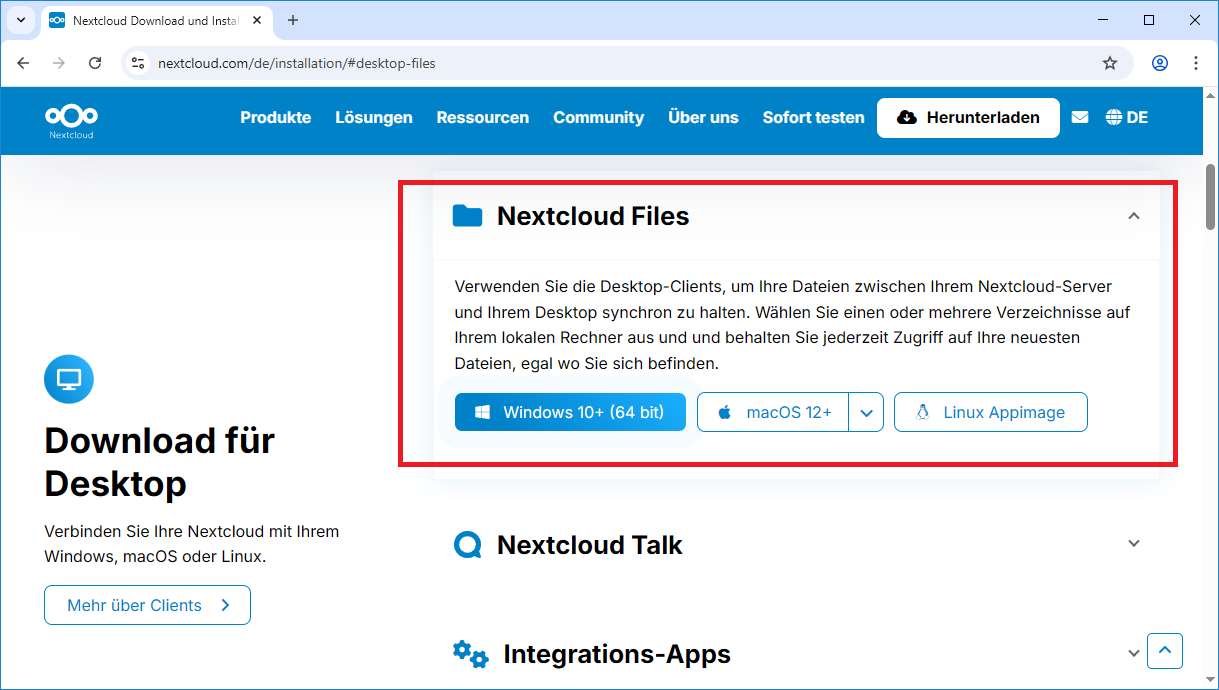
Task: Click the Herunterladen button
Action: pos(968,117)
